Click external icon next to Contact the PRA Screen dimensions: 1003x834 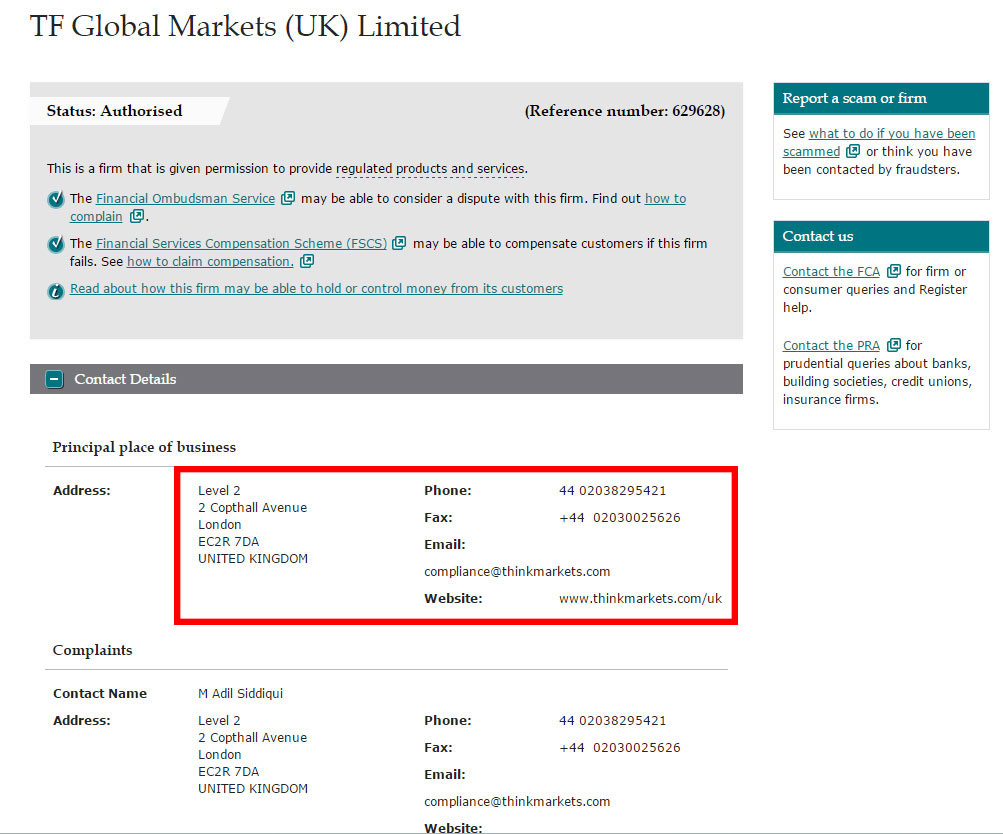(x=893, y=345)
